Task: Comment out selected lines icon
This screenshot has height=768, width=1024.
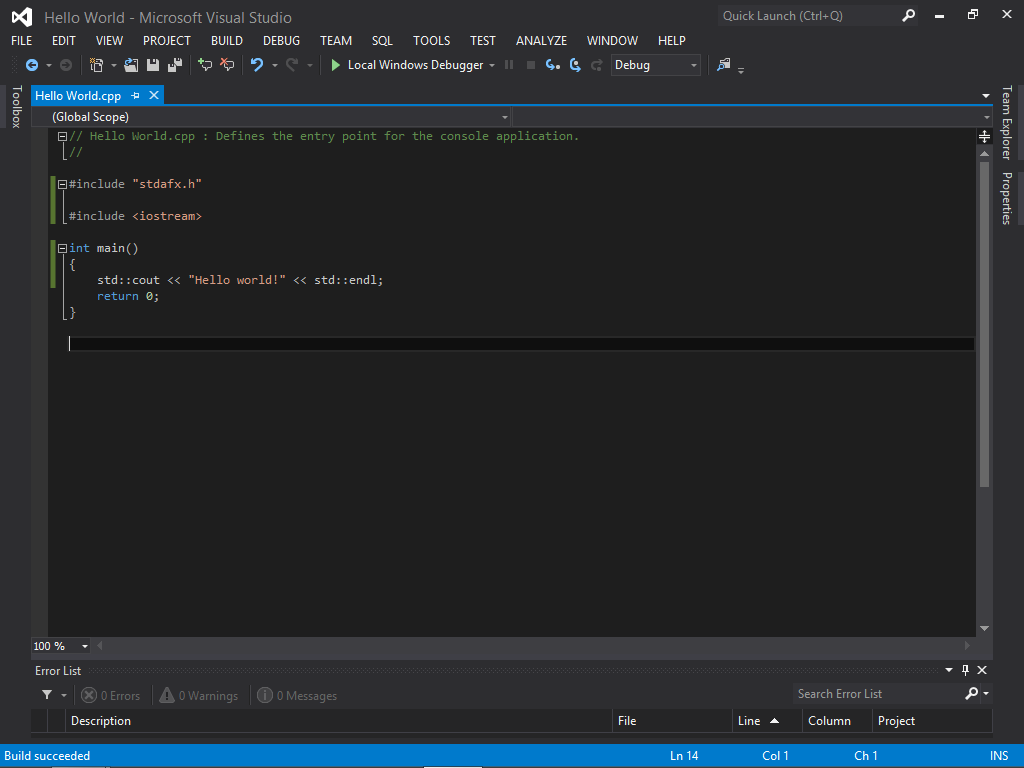Action: coord(205,65)
